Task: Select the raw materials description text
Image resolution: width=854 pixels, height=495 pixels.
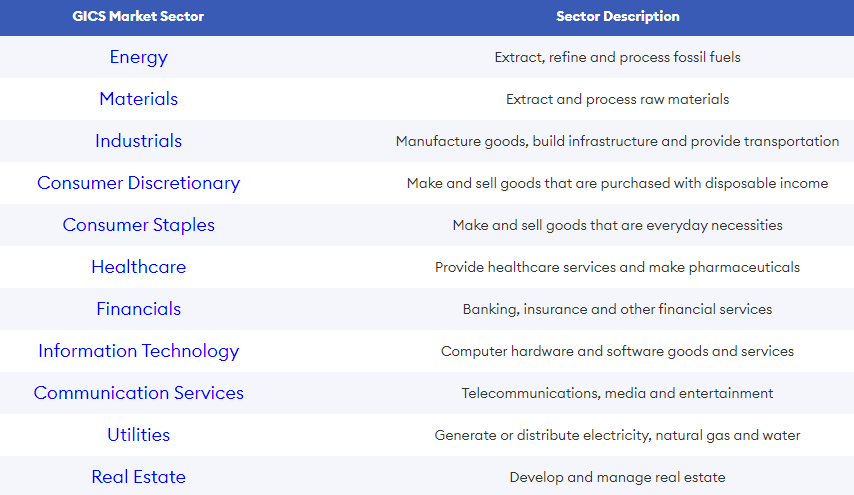Action: tap(618, 99)
